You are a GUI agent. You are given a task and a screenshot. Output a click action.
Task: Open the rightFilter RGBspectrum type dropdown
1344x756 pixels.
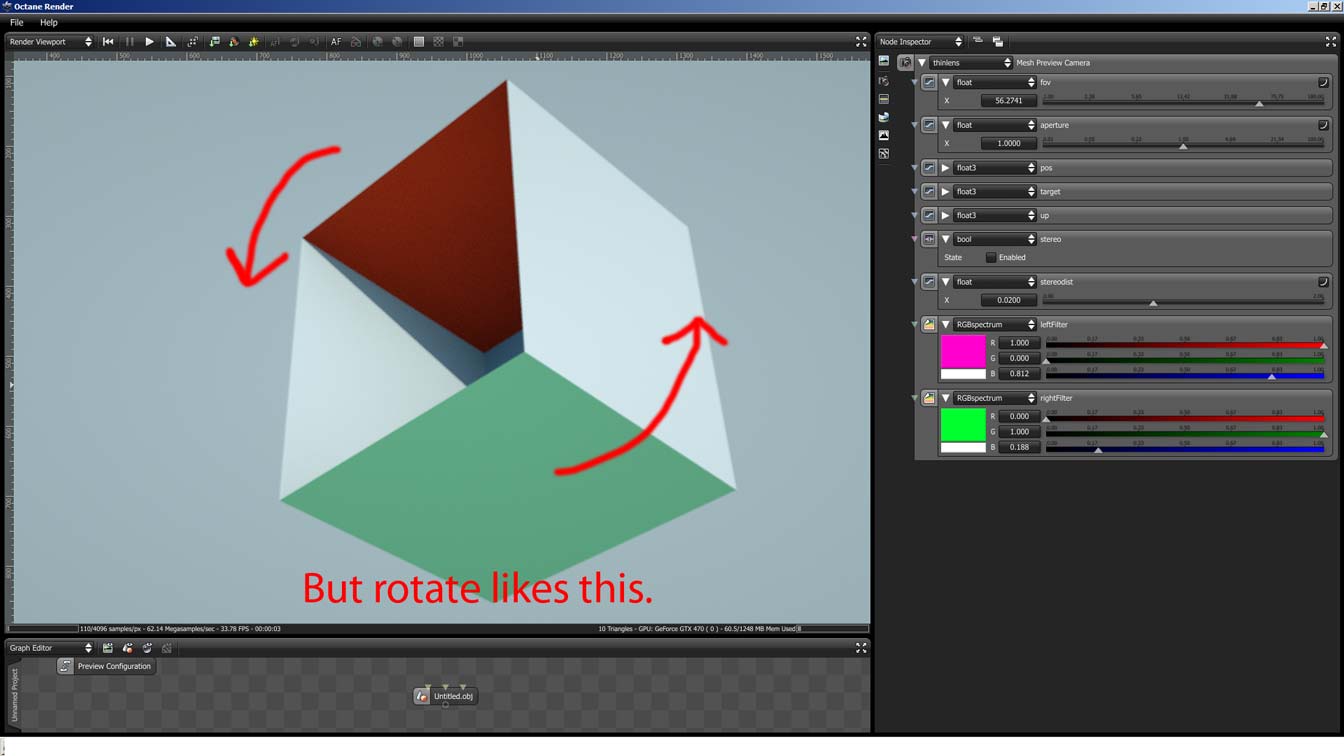click(x=995, y=398)
